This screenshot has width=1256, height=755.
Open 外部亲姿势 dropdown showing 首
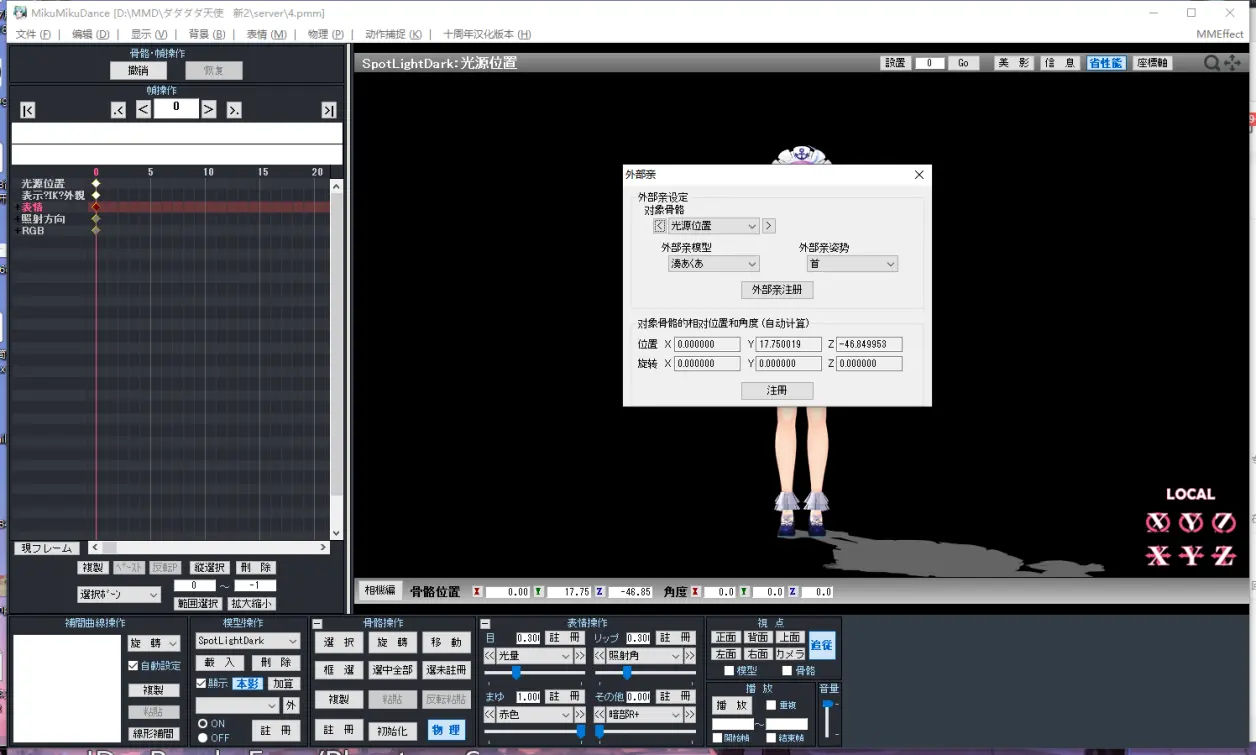click(852, 264)
